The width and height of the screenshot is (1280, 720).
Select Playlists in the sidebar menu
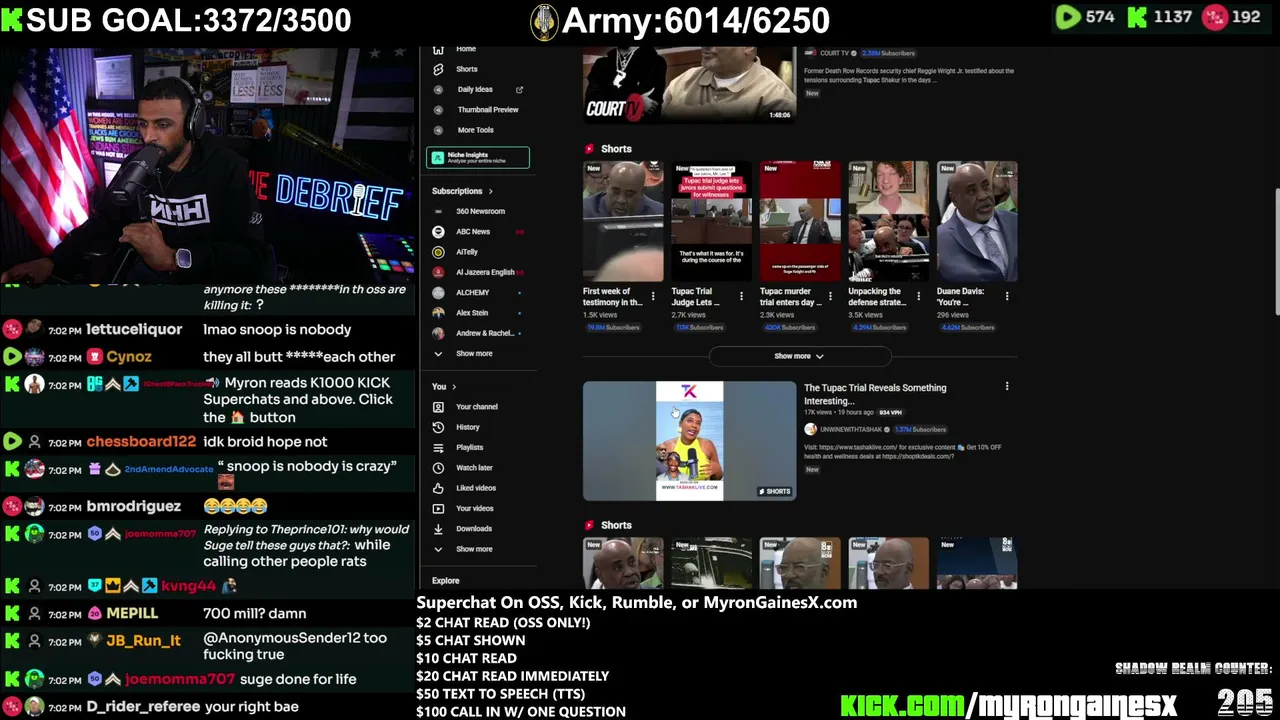point(470,447)
